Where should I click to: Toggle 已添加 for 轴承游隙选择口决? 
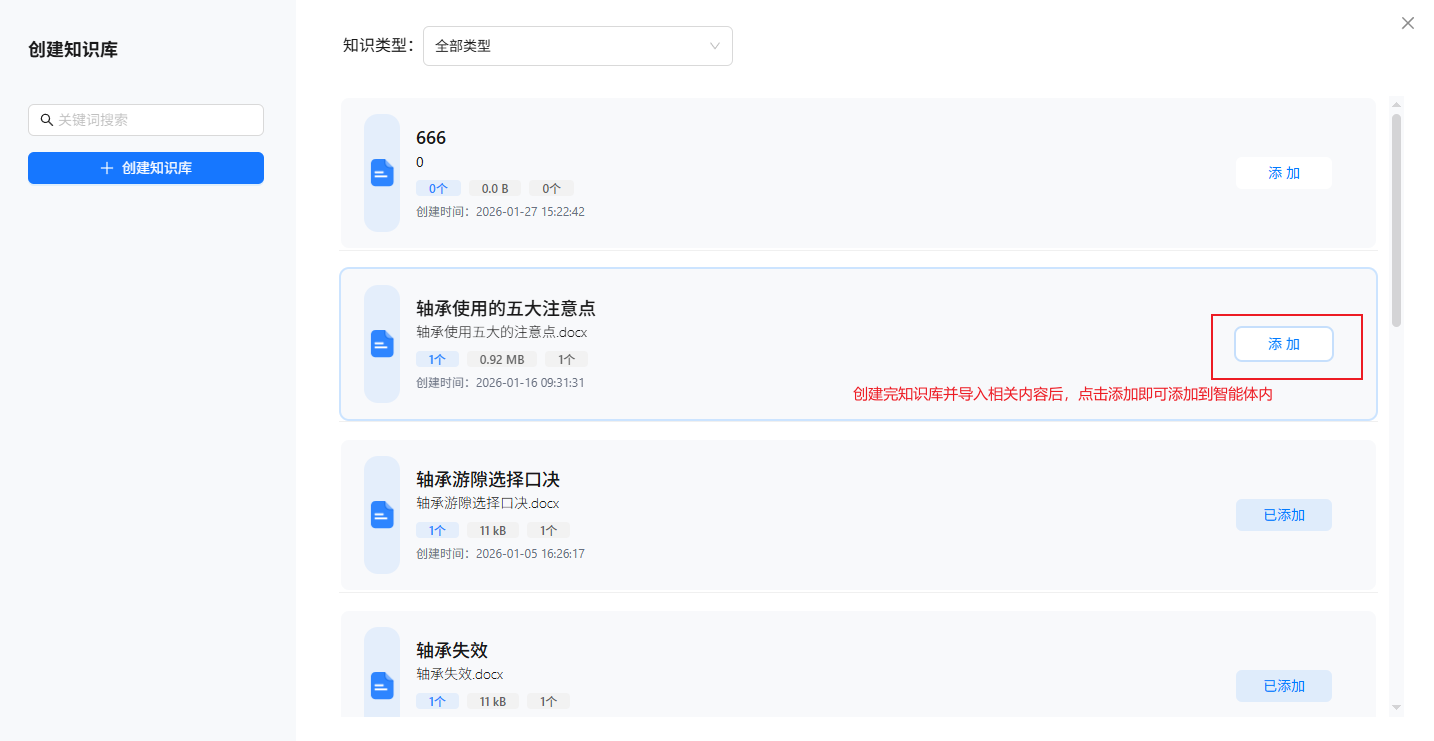pyautogui.click(x=1283, y=515)
